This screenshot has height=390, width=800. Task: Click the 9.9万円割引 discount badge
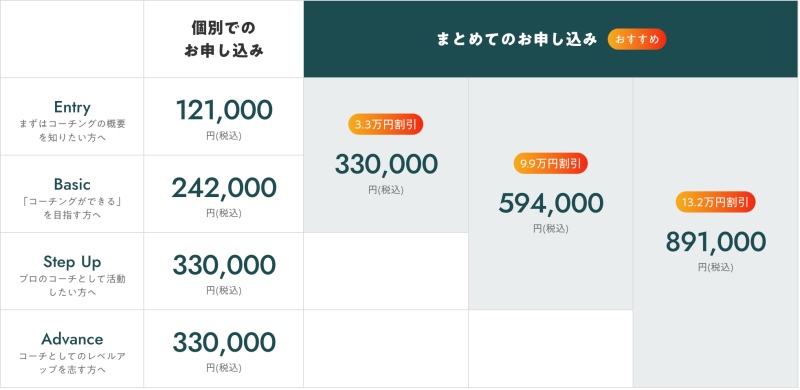tap(551, 163)
